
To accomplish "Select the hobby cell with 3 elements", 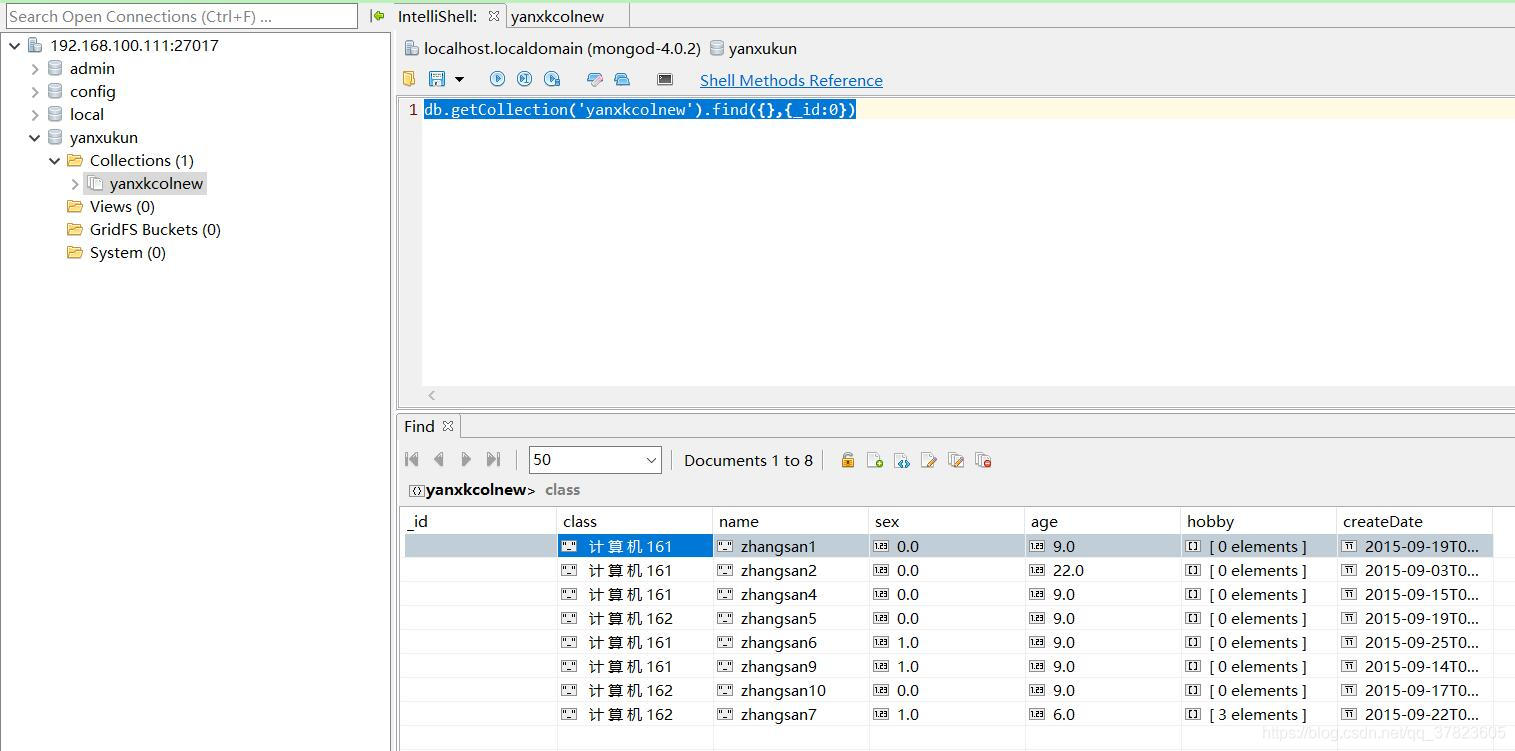I will click(x=1259, y=714).
